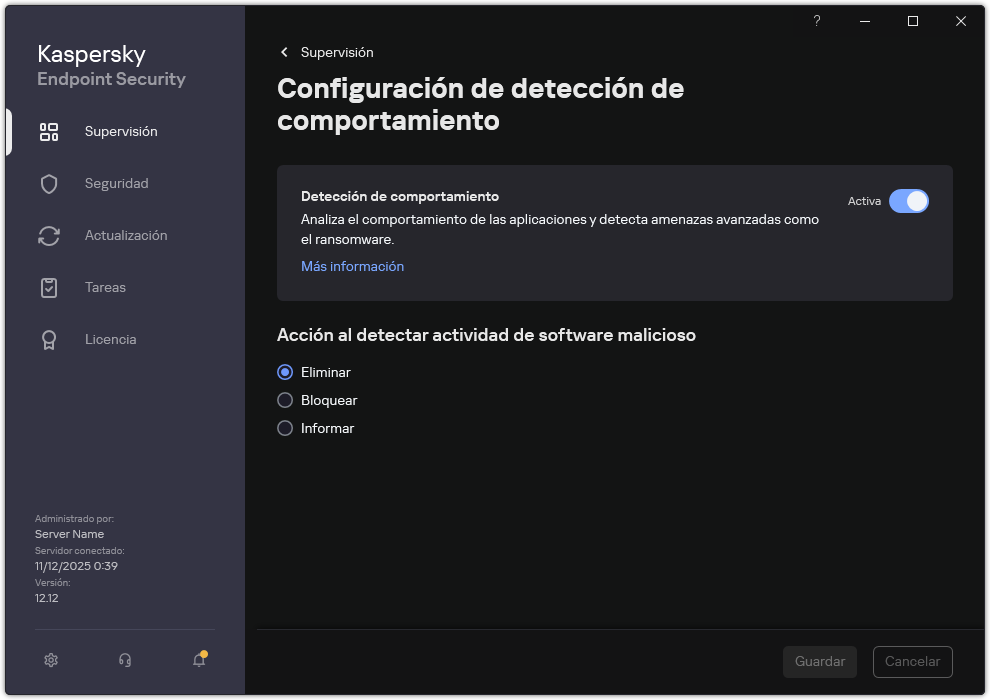Screen dimensions: 990x700
Task: Click the help question mark icon
Action: 816,21
